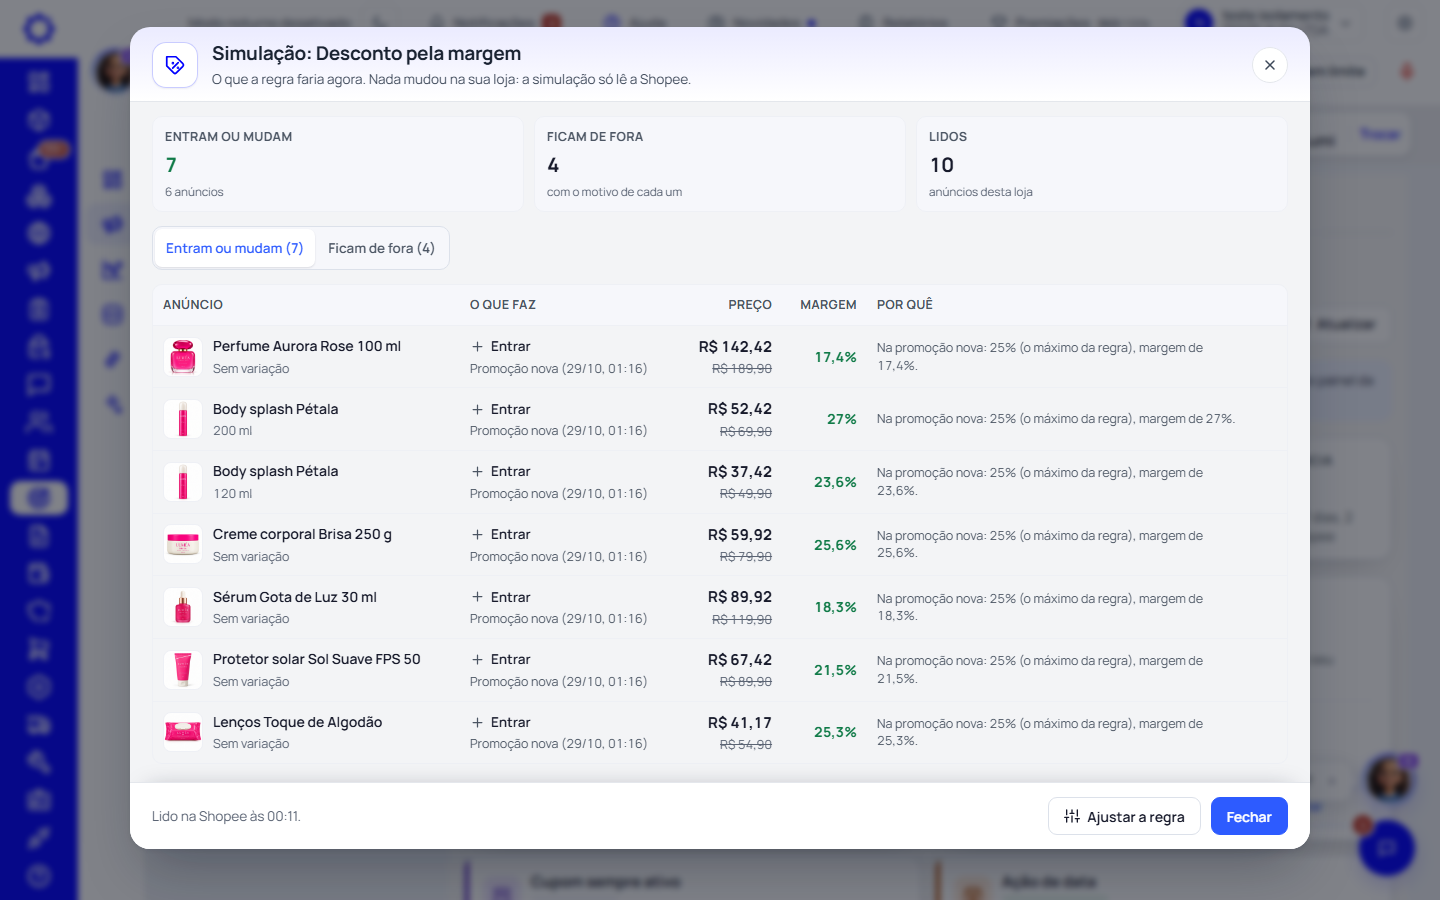Click the "O QUE FAZ" column header
This screenshot has width=1440, height=900.
point(503,305)
